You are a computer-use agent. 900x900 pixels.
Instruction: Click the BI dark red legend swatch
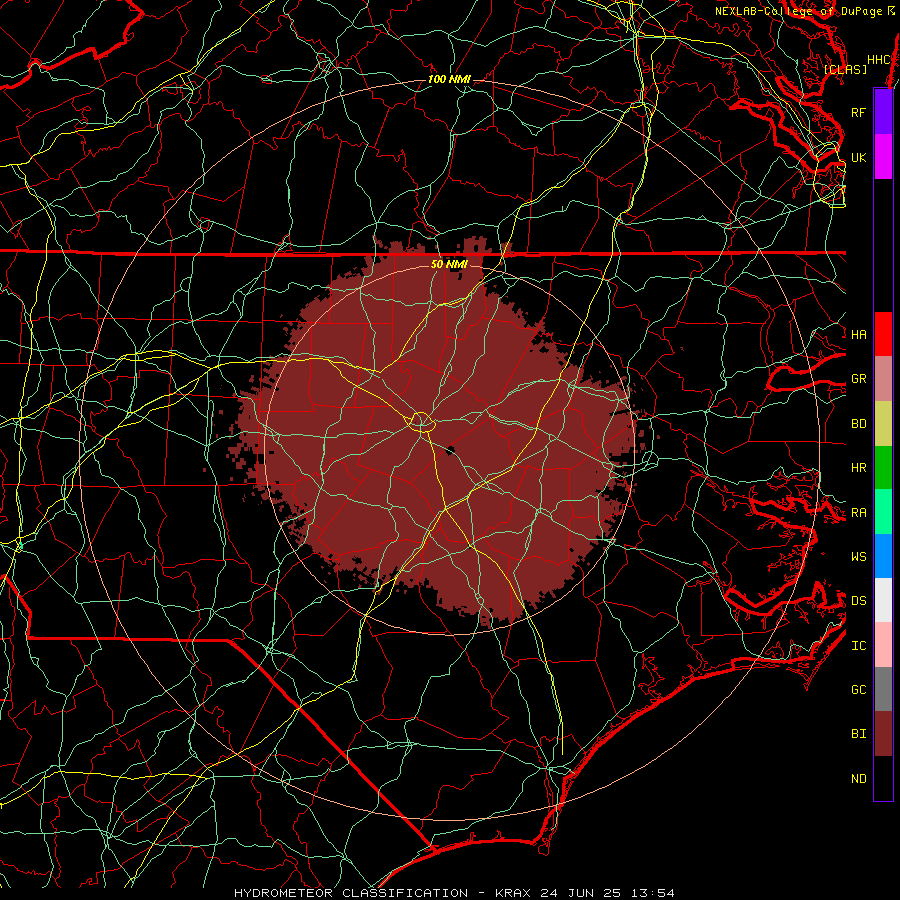(x=883, y=734)
